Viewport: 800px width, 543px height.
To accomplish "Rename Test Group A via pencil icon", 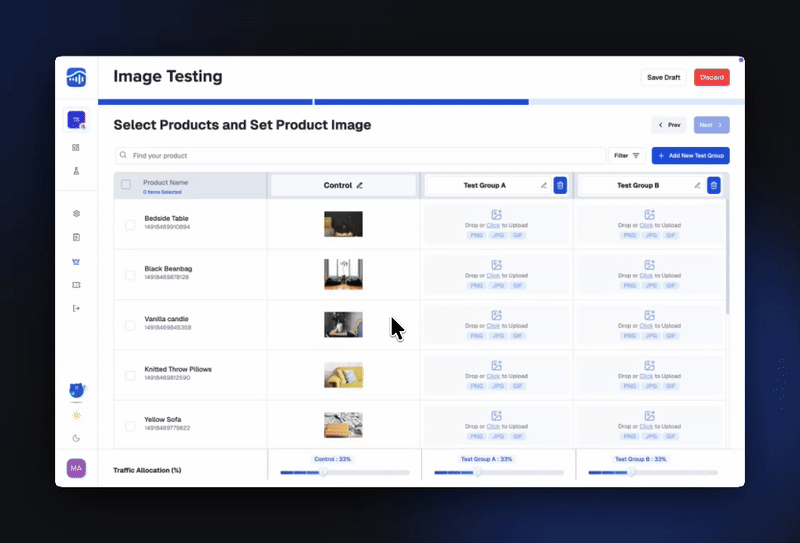I will click(544, 185).
